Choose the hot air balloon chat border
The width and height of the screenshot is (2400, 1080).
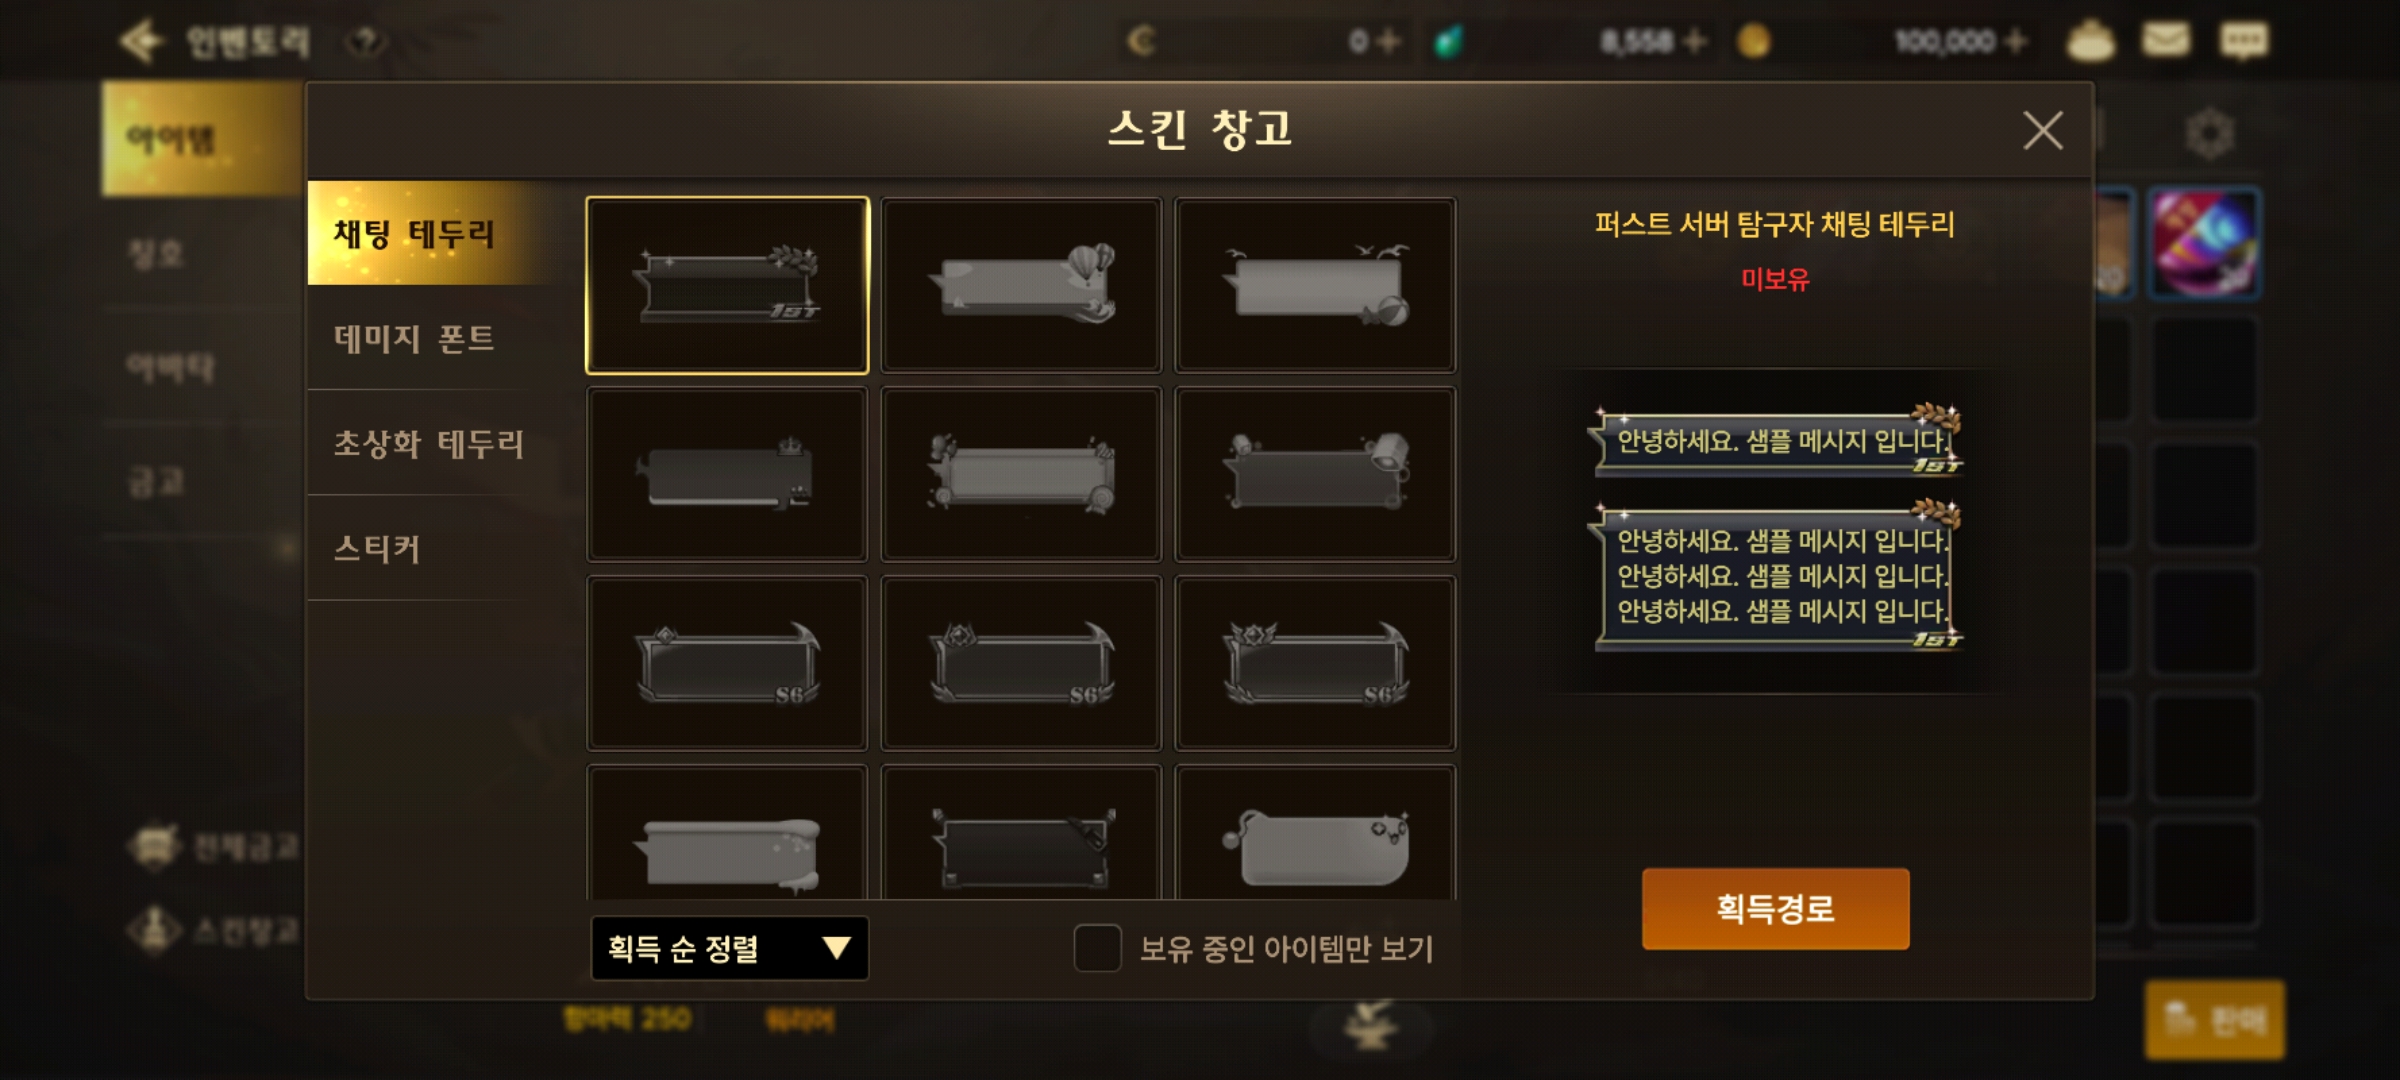(x=1021, y=285)
